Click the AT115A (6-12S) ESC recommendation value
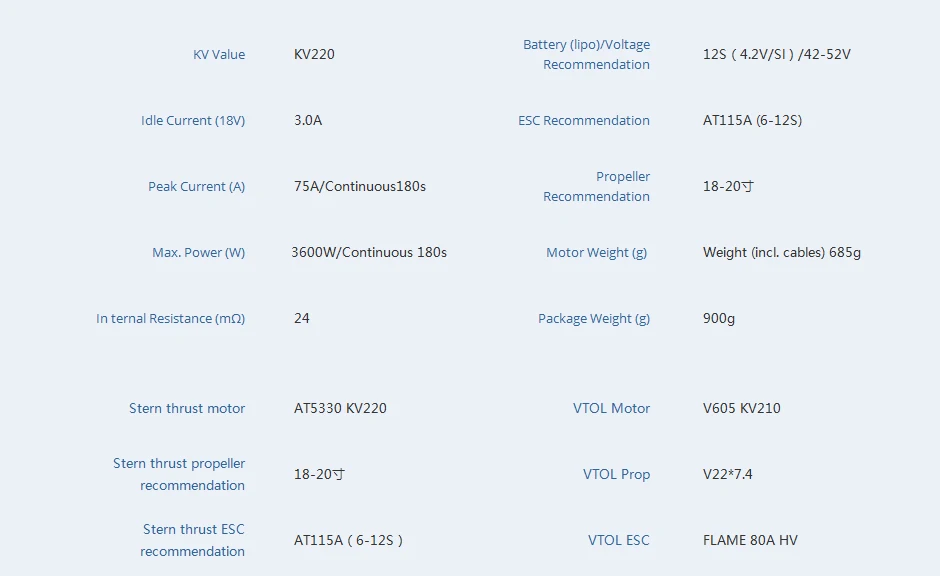 pyautogui.click(x=752, y=120)
